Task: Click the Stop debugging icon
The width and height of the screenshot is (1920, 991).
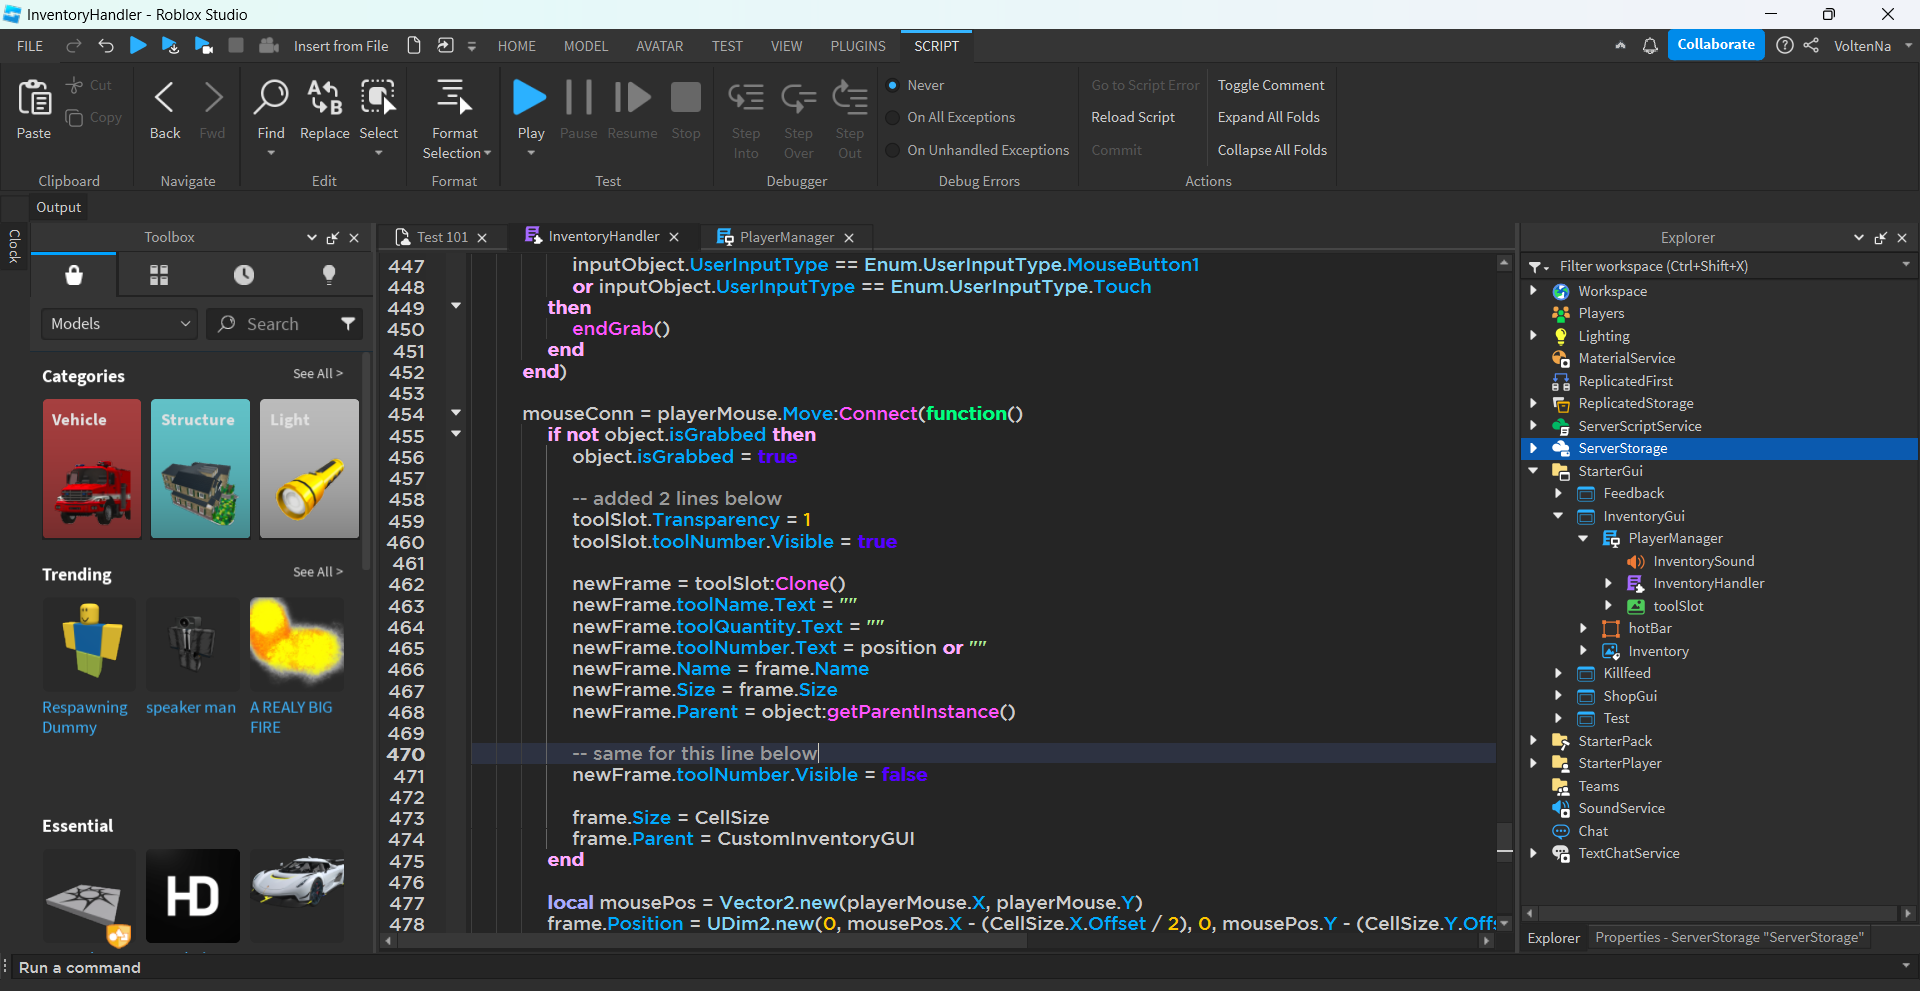Action: point(685,97)
